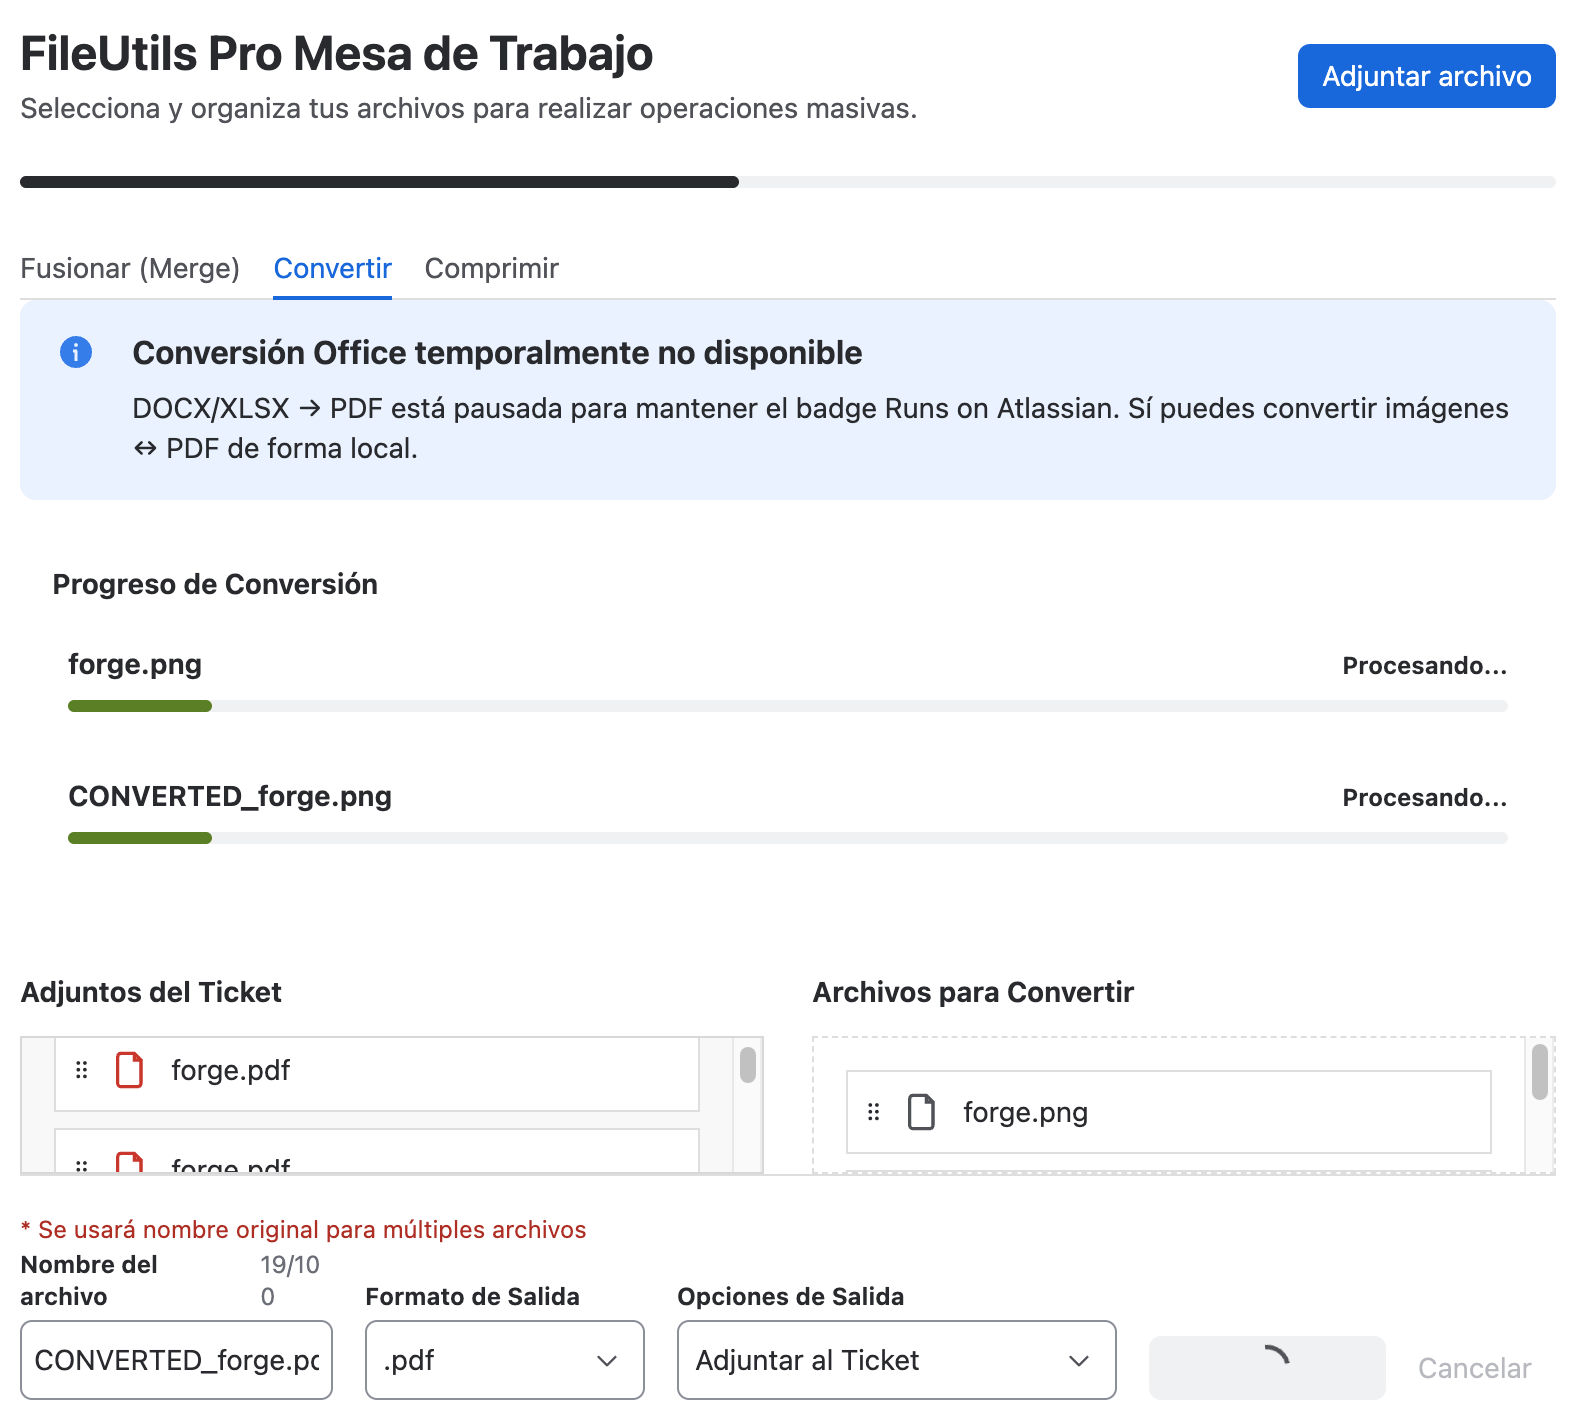Select forge.png in Archivos para Convertir
Screen dimensions: 1582x1421
pyautogui.click(x=1169, y=1112)
